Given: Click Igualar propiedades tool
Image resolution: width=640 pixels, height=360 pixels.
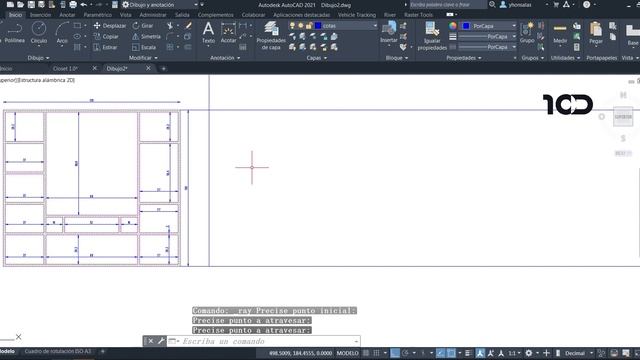Looking at the screenshot, I should tap(432, 36).
